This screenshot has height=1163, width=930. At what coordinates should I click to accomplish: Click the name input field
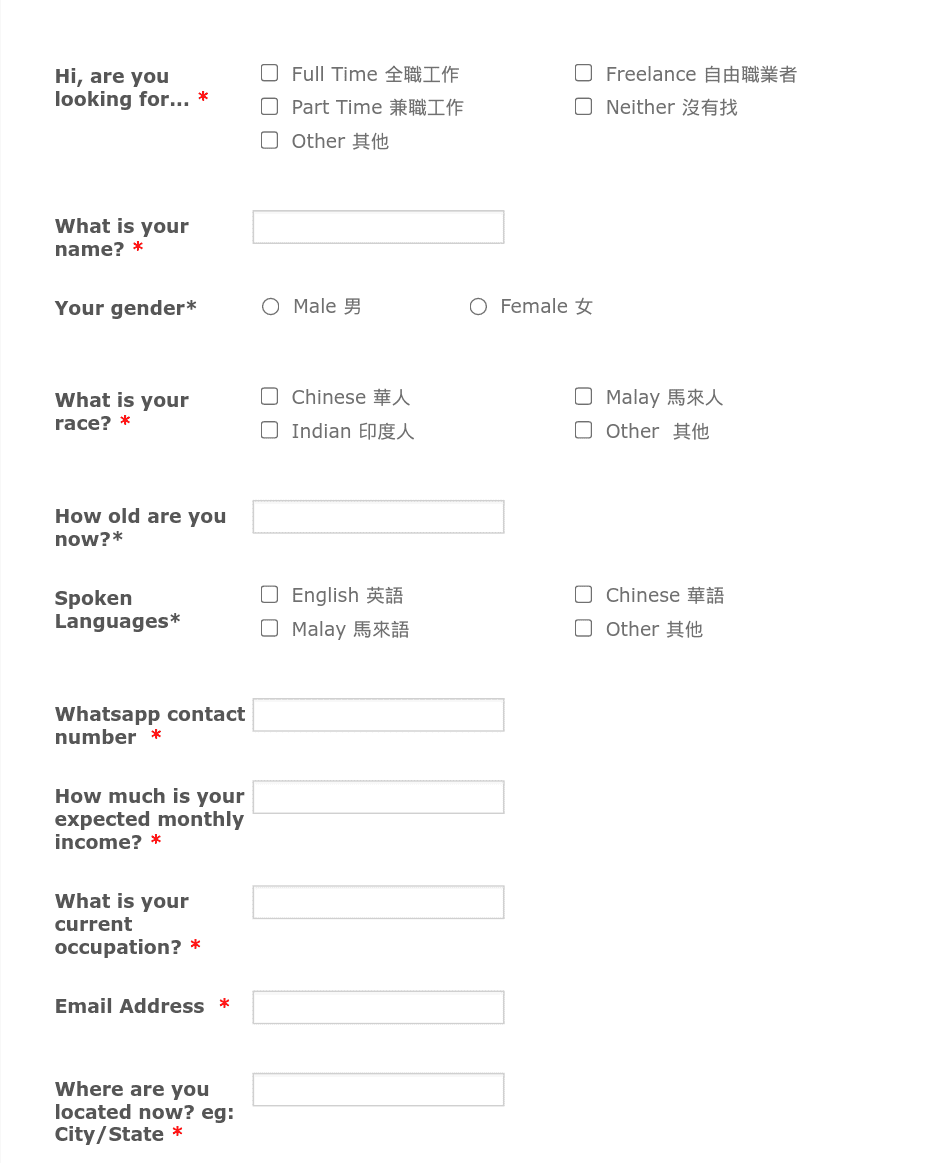click(378, 227)
